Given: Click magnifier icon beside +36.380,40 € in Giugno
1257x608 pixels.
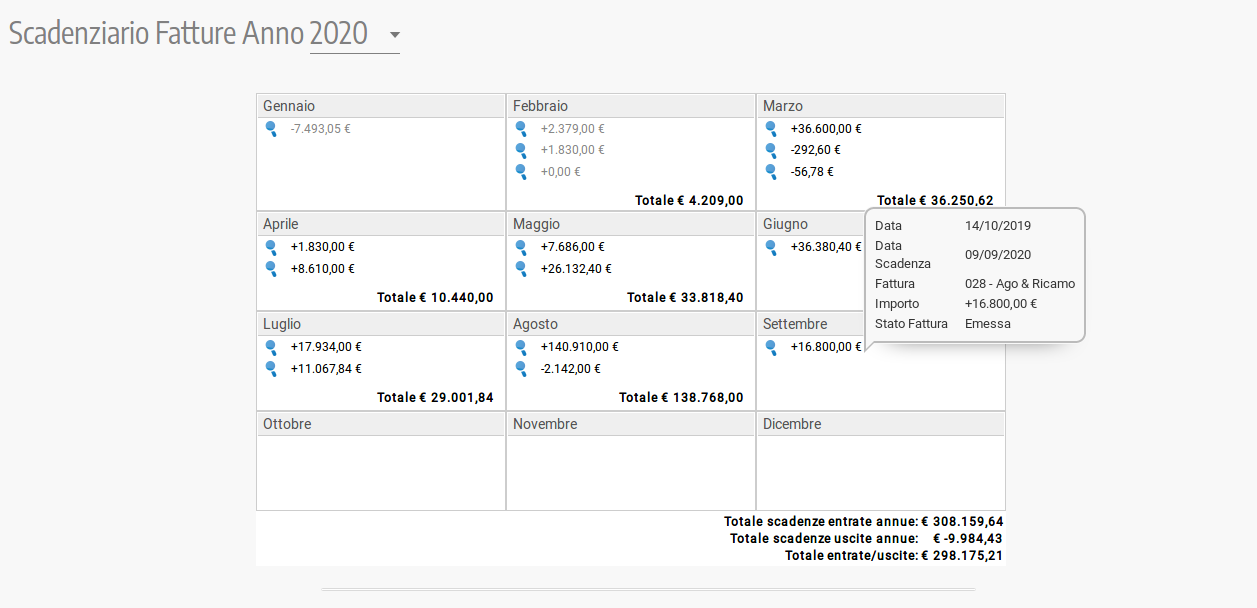Looking at the screenshot, I should pos(771,247).
